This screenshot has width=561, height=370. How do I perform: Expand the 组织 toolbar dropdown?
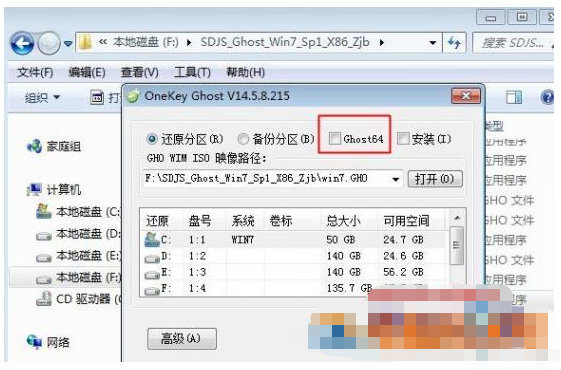42,97
